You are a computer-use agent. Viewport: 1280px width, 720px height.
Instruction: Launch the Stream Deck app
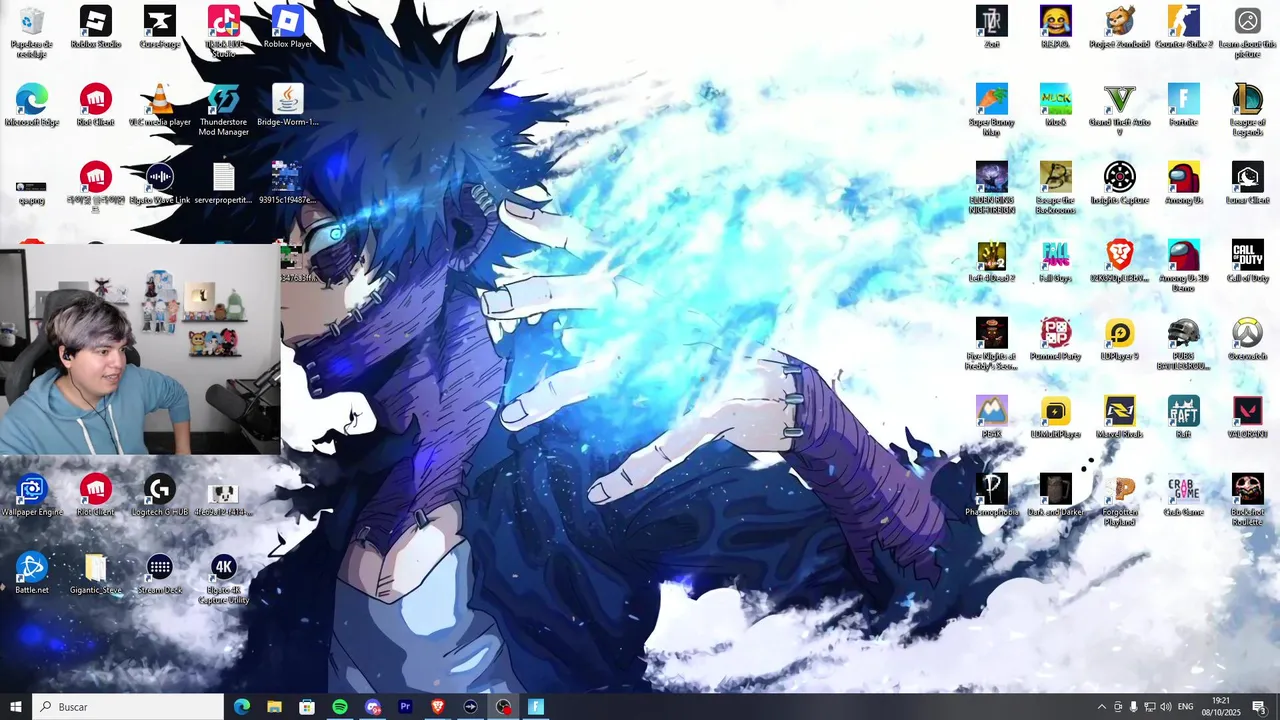pos(160,573)
